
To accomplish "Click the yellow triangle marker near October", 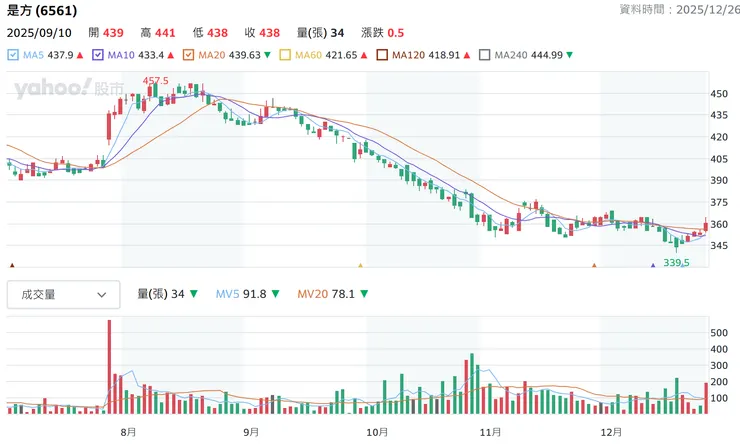I will click(x=360, y=265).
